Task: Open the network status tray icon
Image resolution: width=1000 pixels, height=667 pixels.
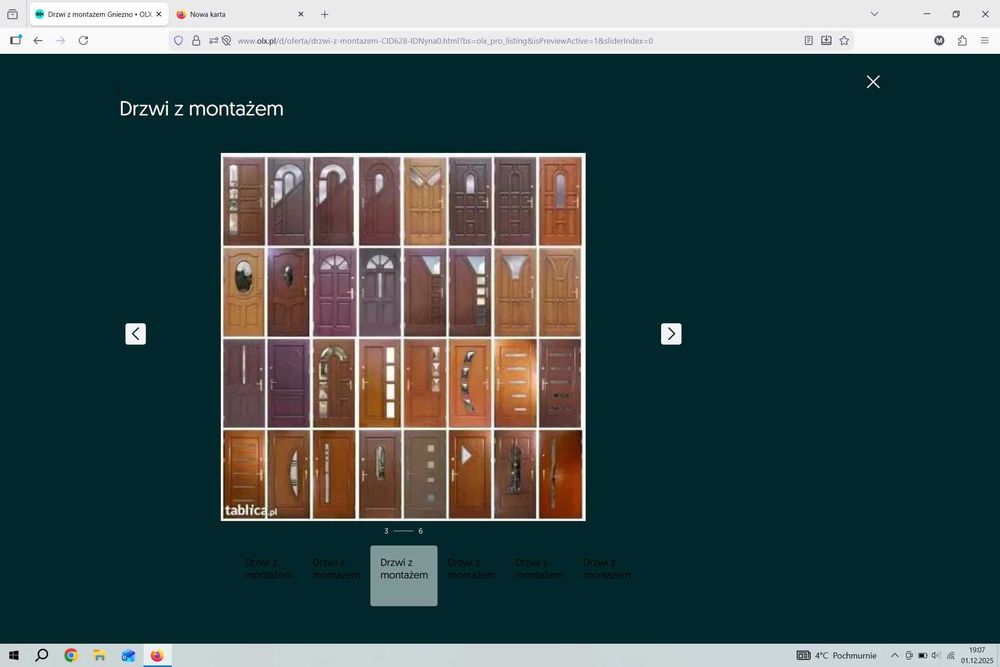Action: 950,656
